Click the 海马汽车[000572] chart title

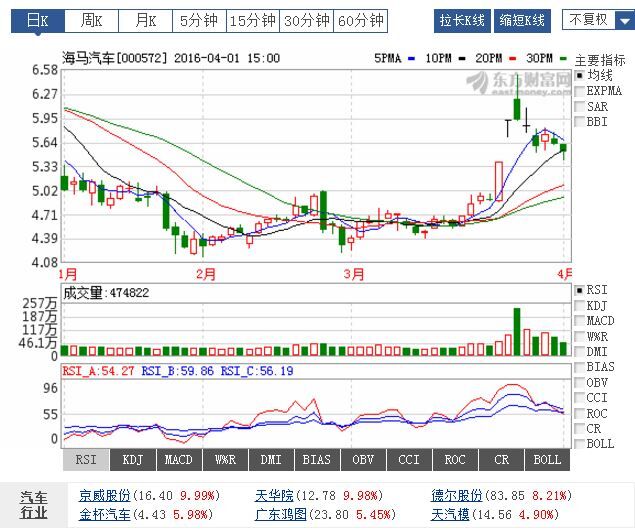(115, 58)
